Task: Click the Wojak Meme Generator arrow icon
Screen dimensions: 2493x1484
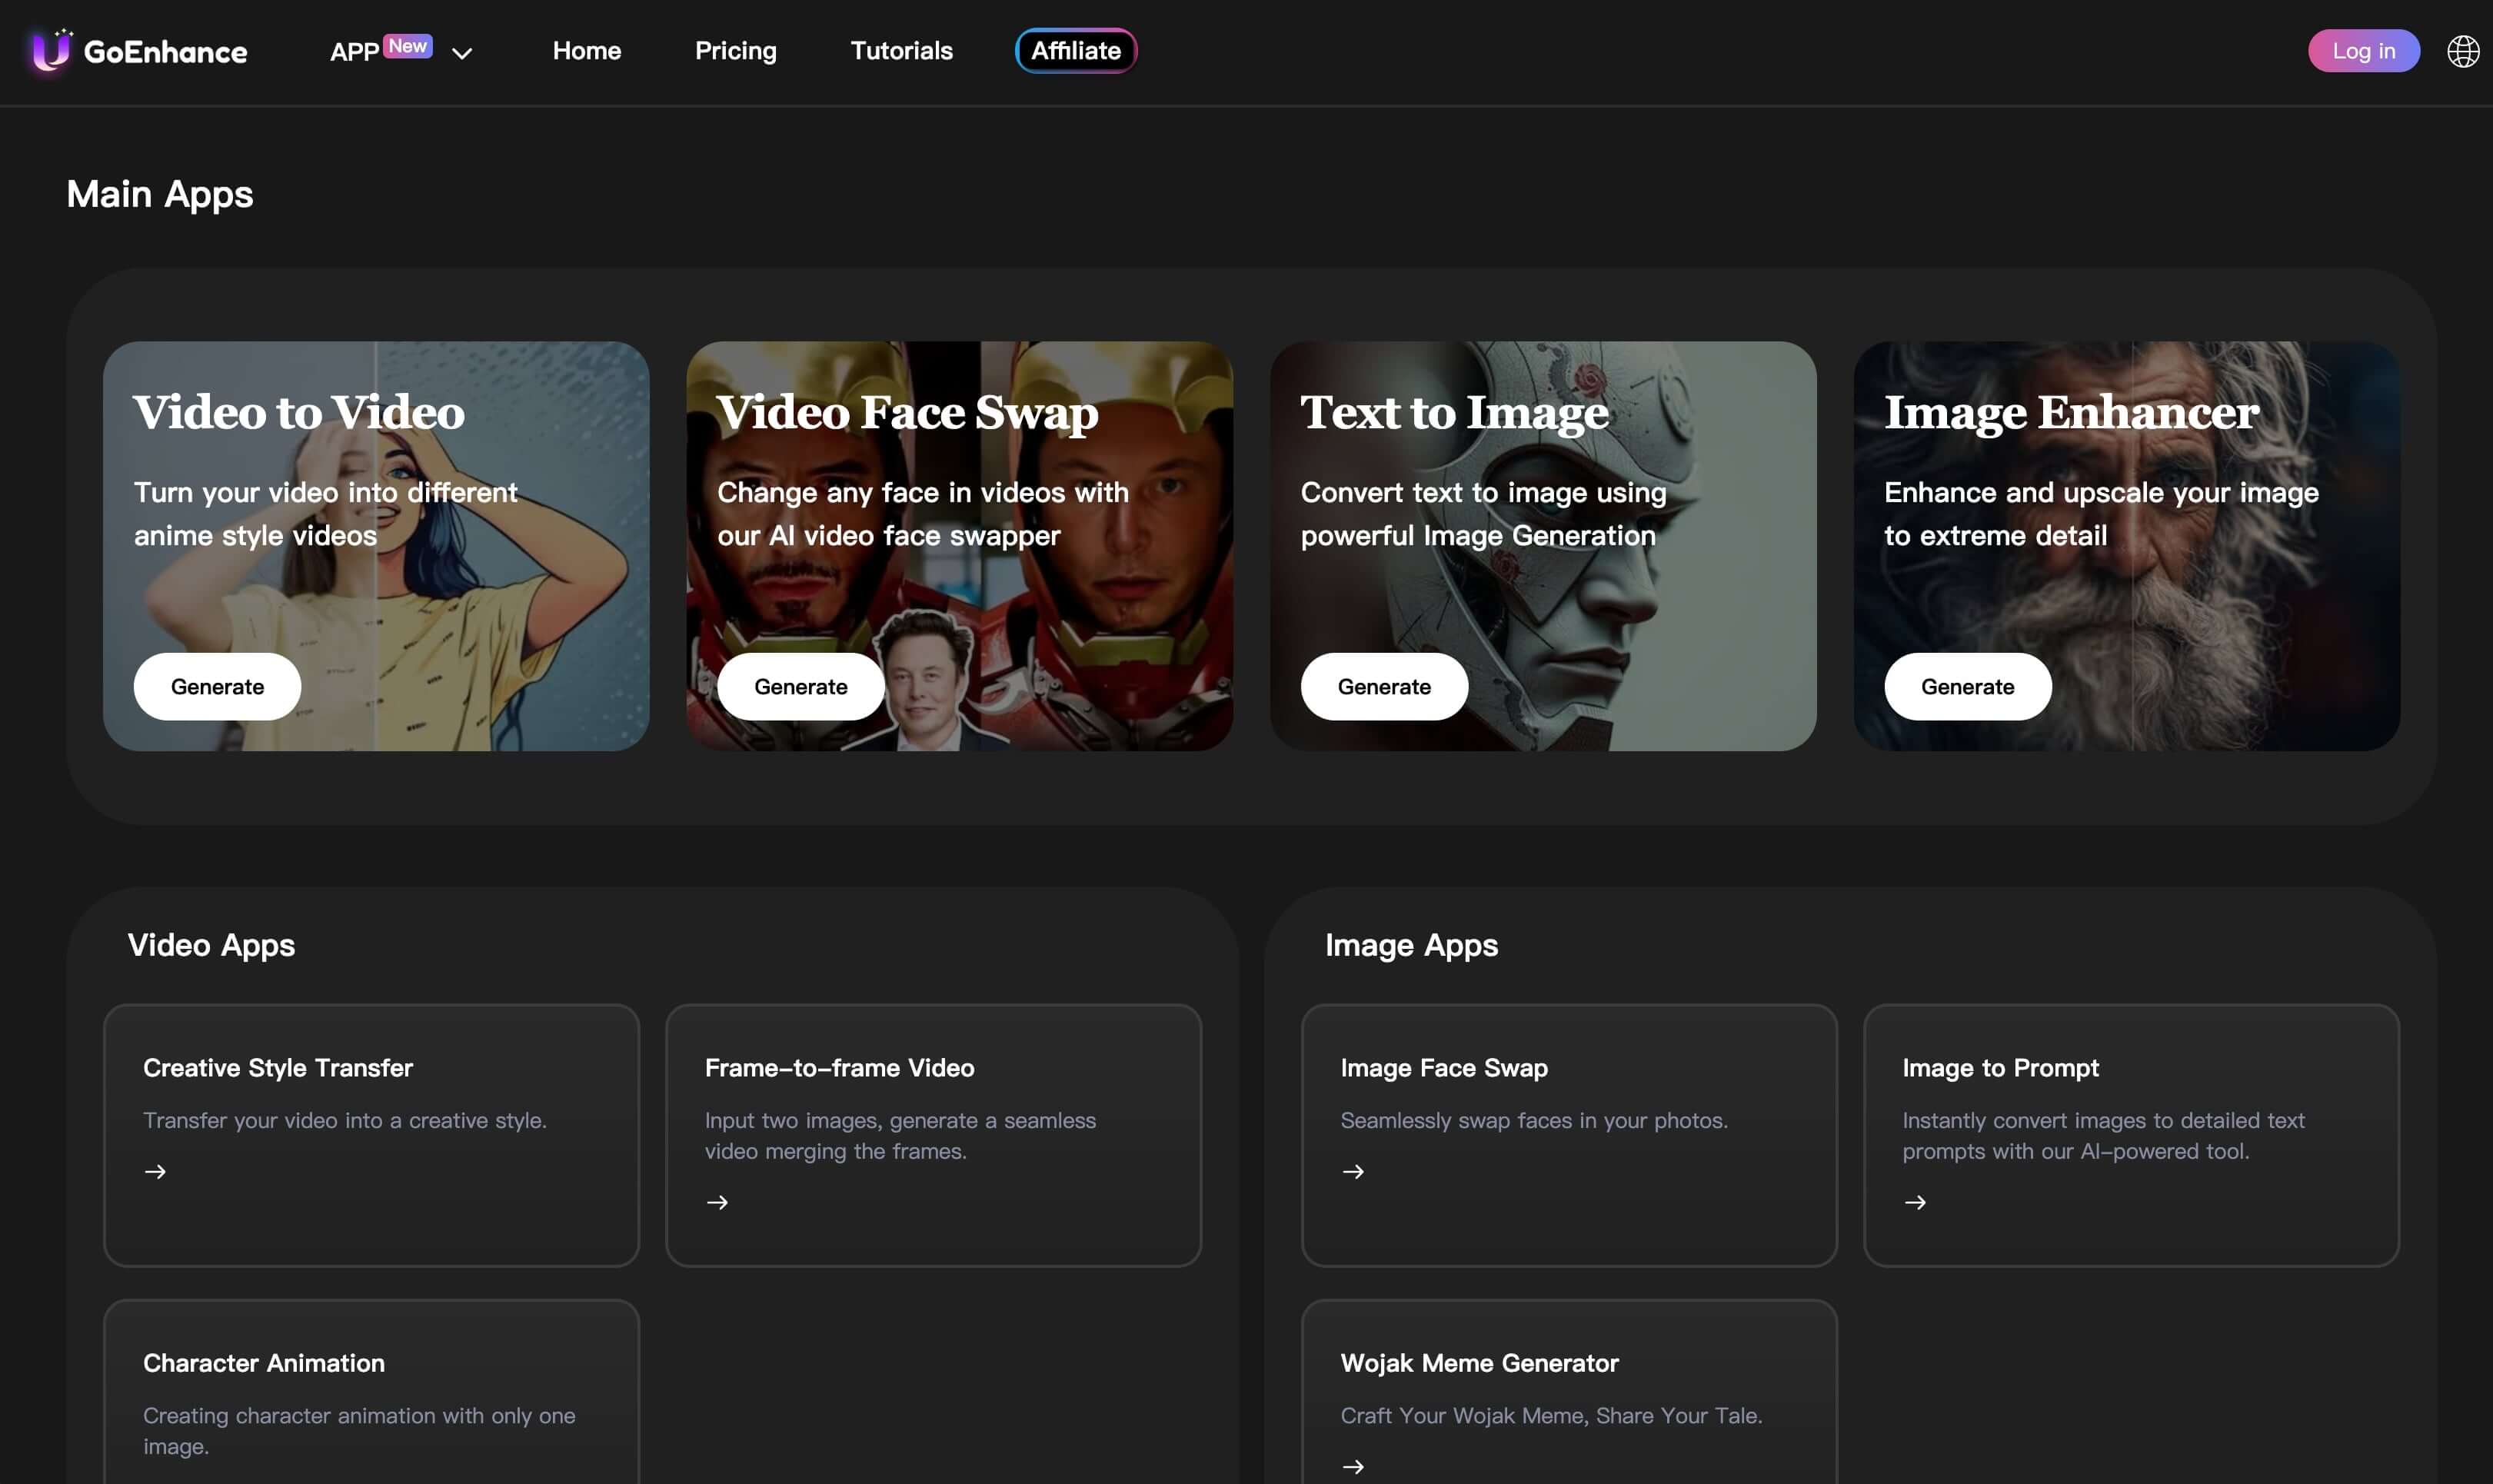Action: 1352,1465
